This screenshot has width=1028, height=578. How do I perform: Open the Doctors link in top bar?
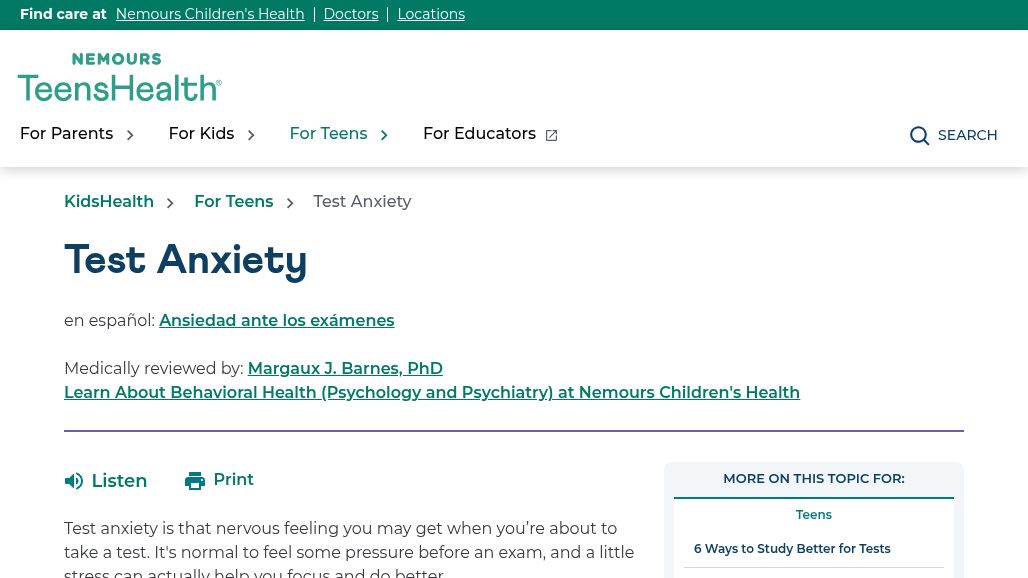pyautogui.click(x=350, y=14)
